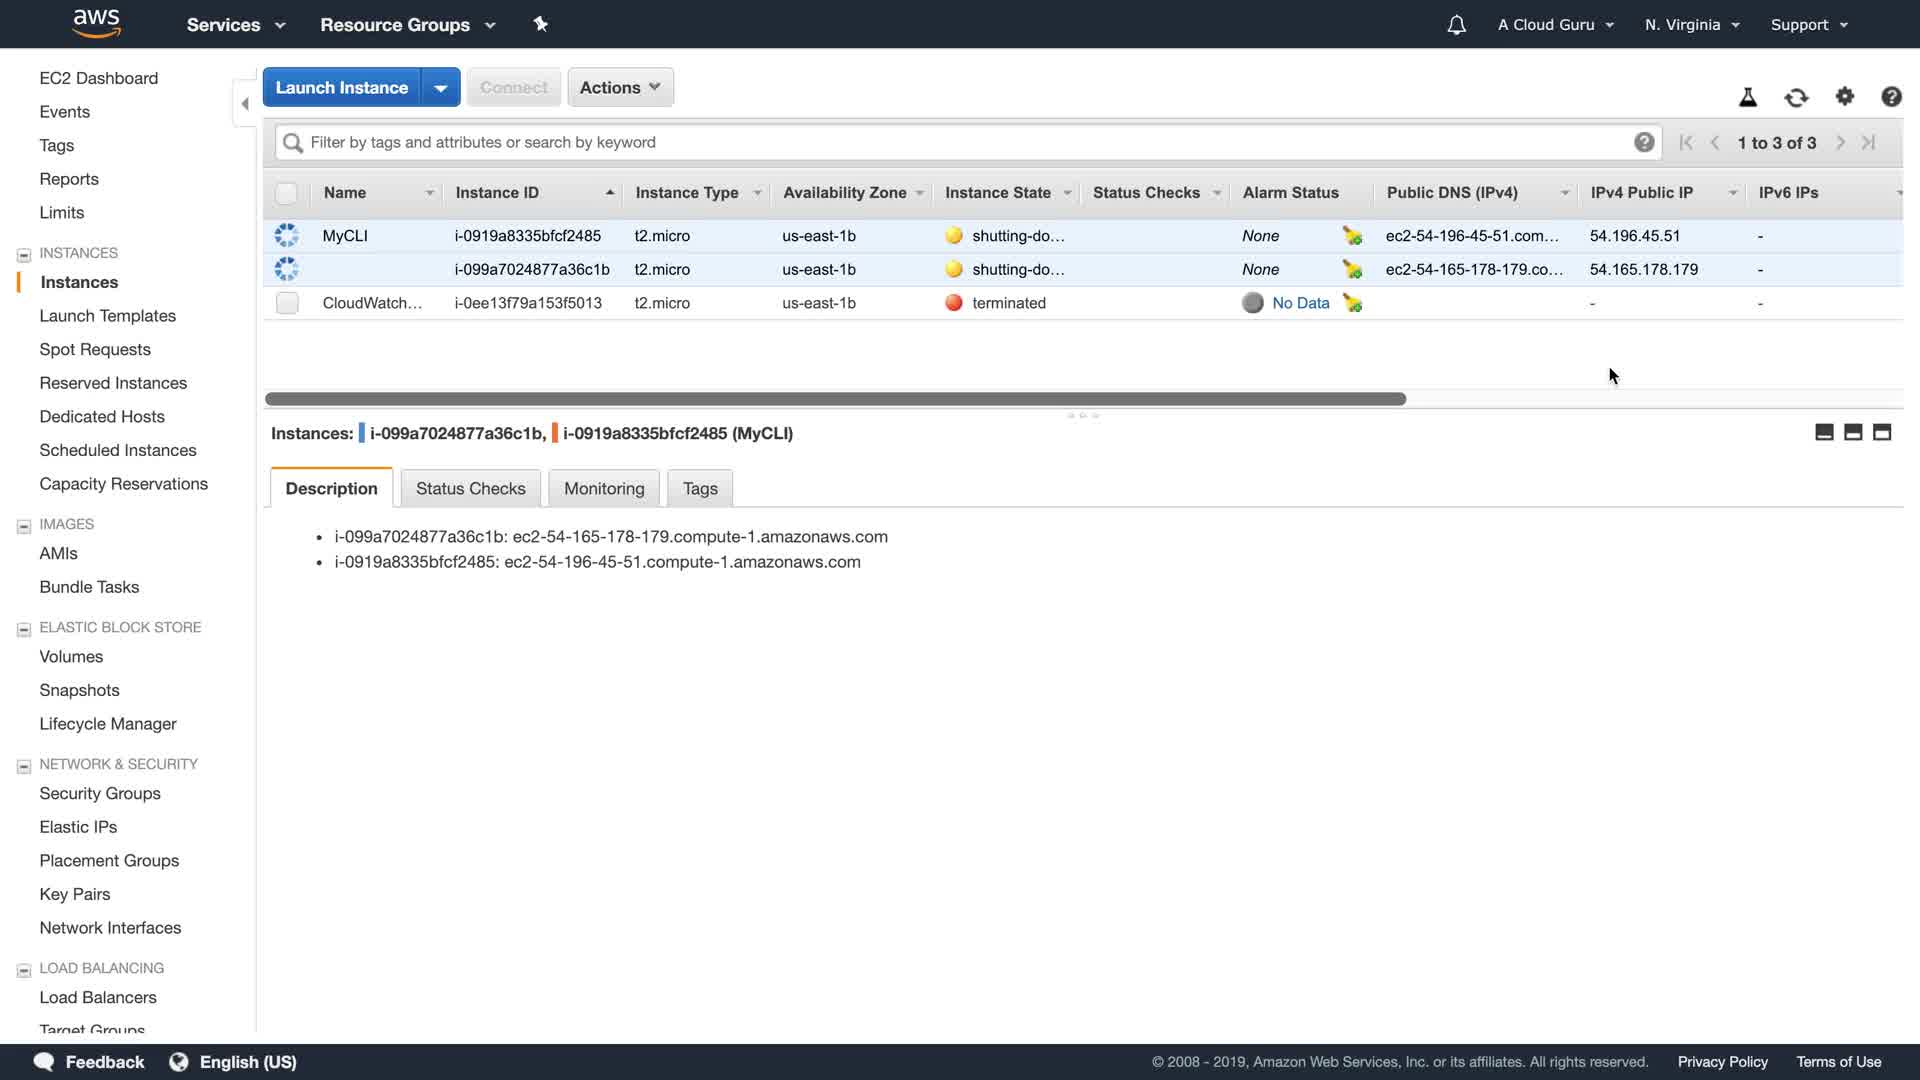The width and height of the screenshot is (1920, 1080).
Task: Switch to the Status Checks tab
Action: click(470, 488)
